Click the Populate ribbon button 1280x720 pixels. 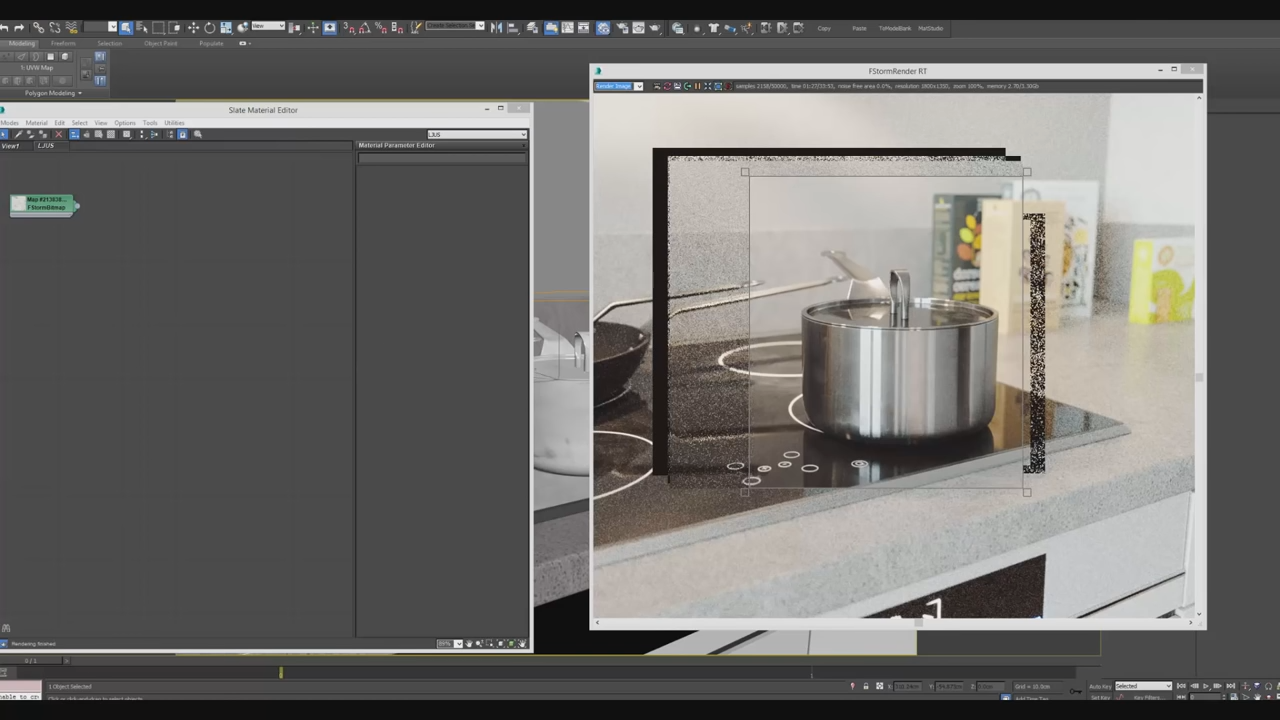211,43
